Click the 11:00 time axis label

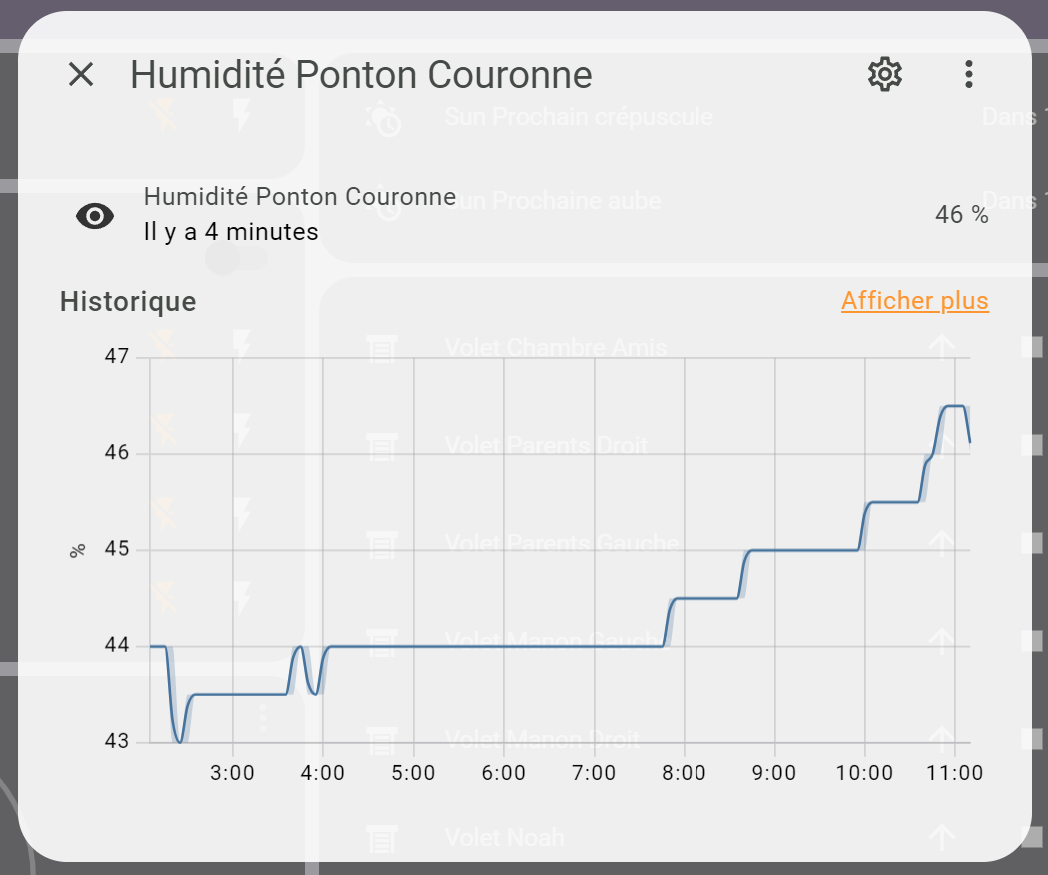(954, 773)
